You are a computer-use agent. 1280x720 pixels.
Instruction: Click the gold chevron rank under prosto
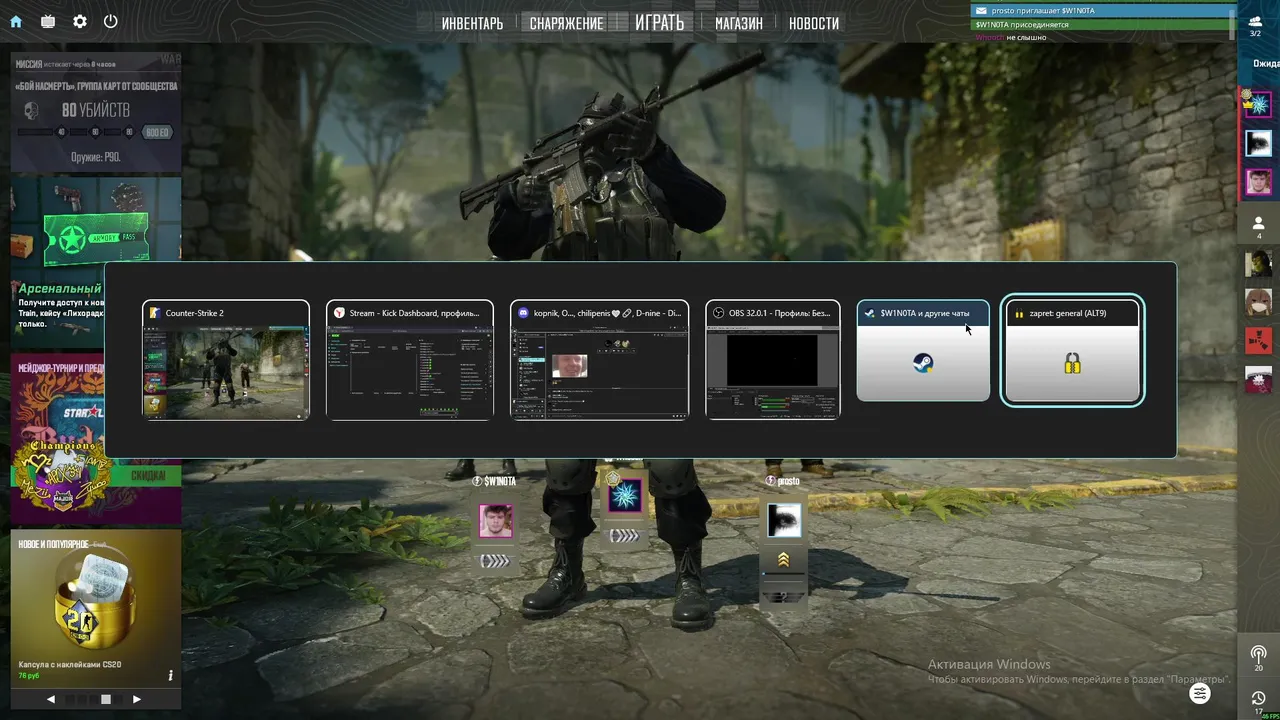click(783, 560)
